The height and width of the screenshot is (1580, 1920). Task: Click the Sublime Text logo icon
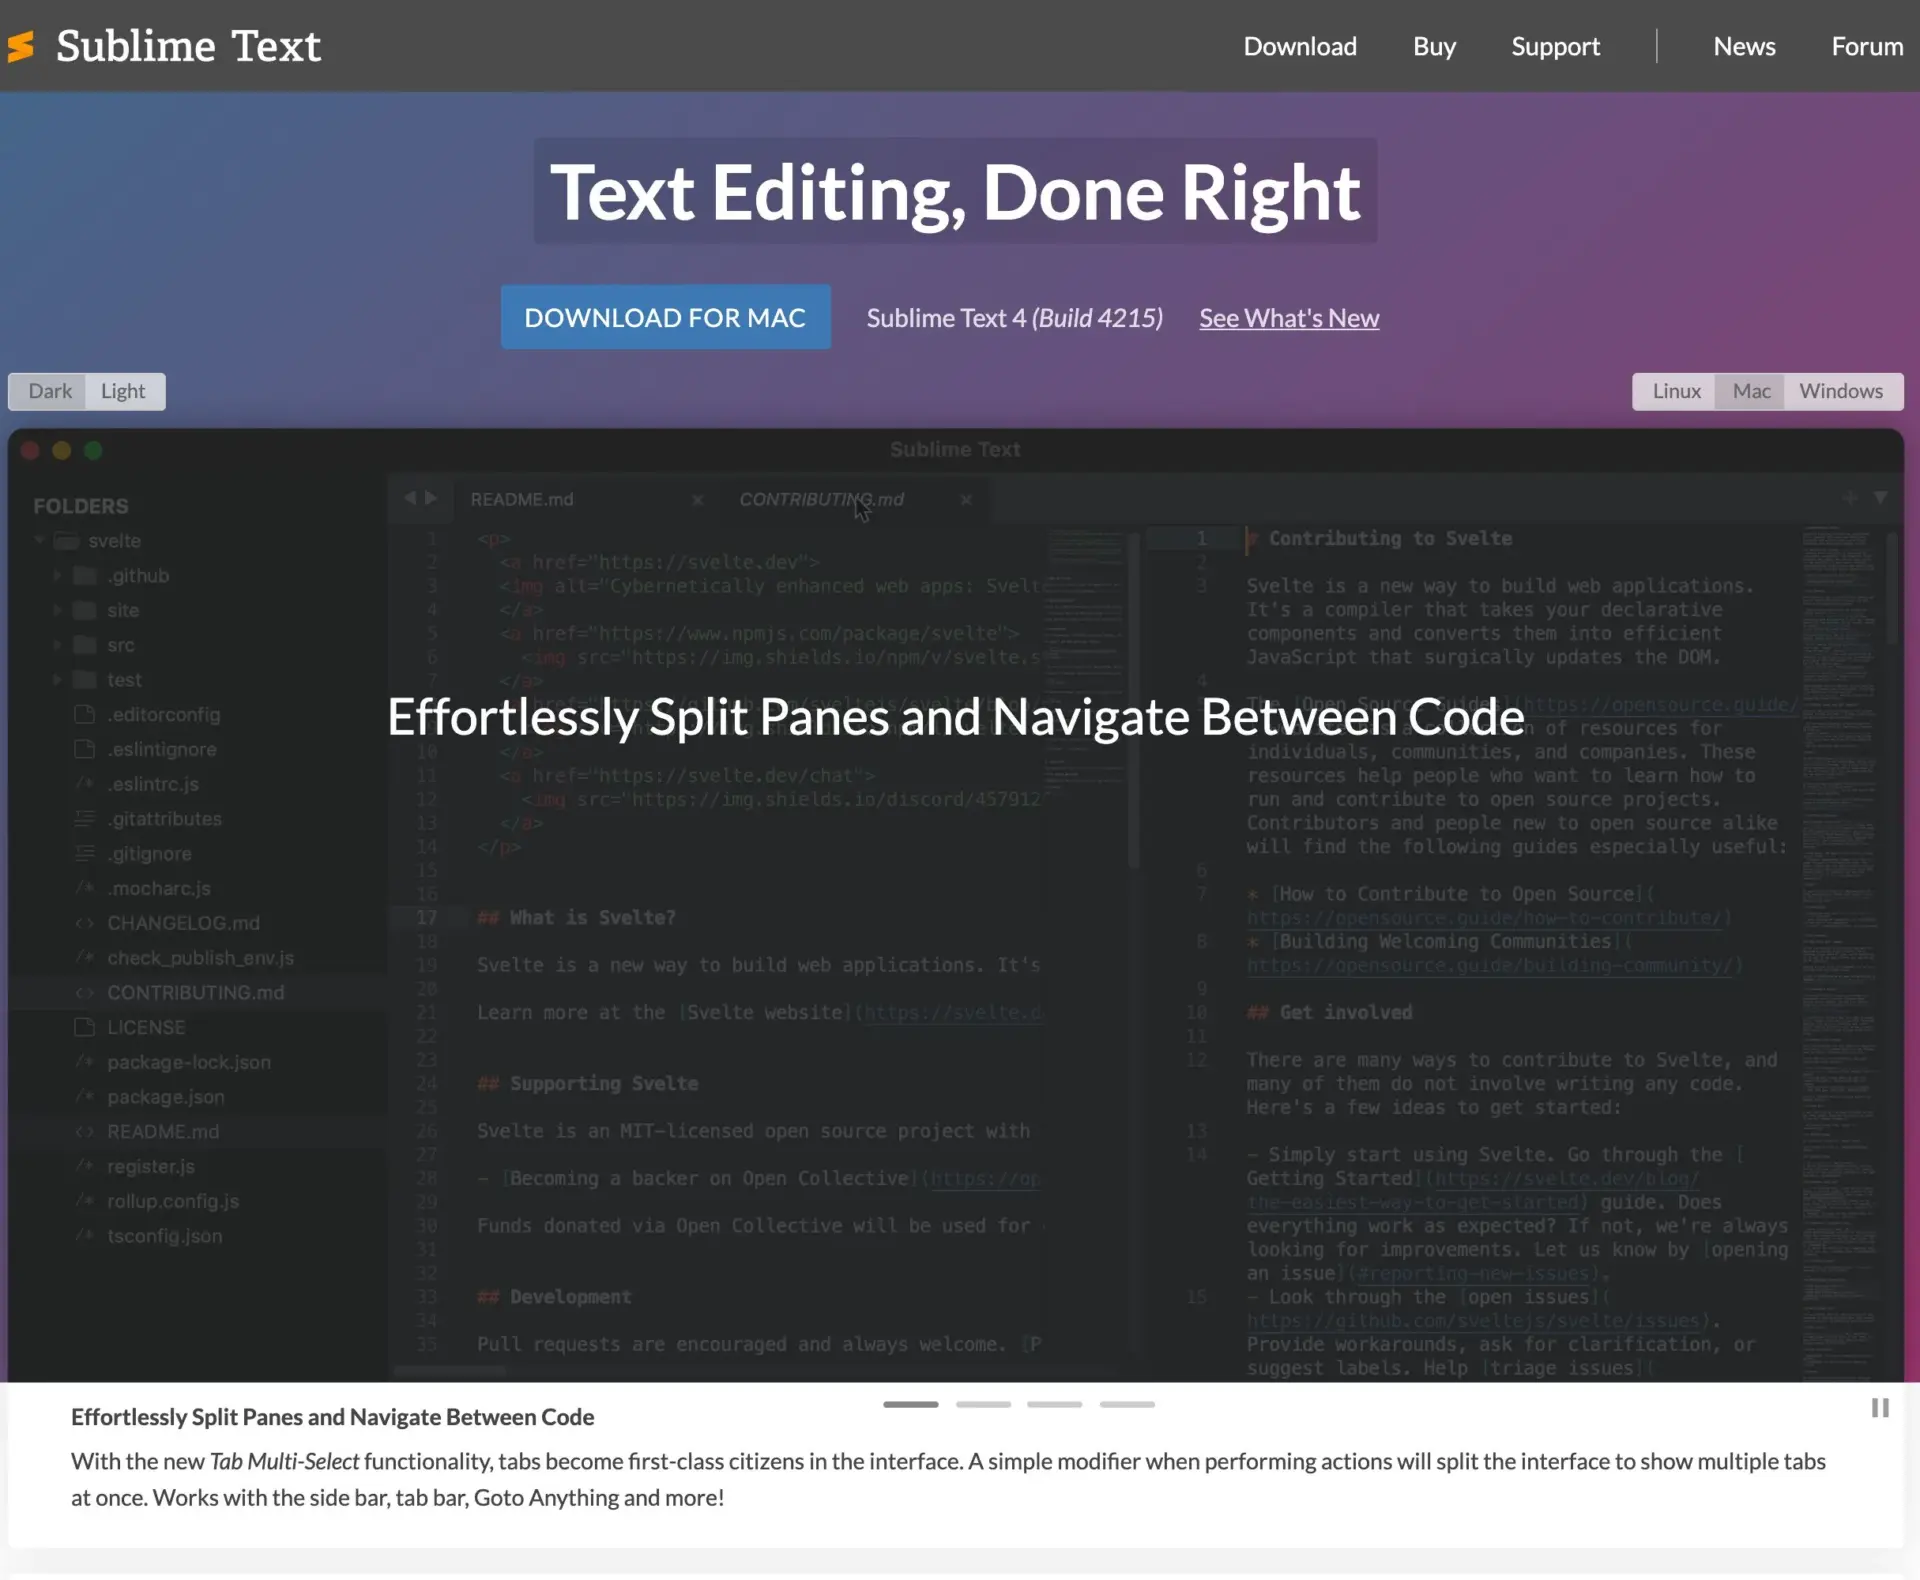pyautogui.click(x=21, y=46)
